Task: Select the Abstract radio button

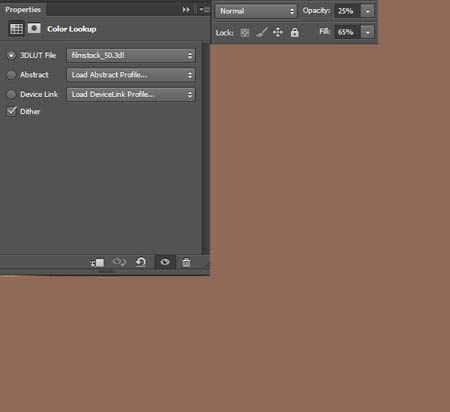Action: (x=11, y=75)
